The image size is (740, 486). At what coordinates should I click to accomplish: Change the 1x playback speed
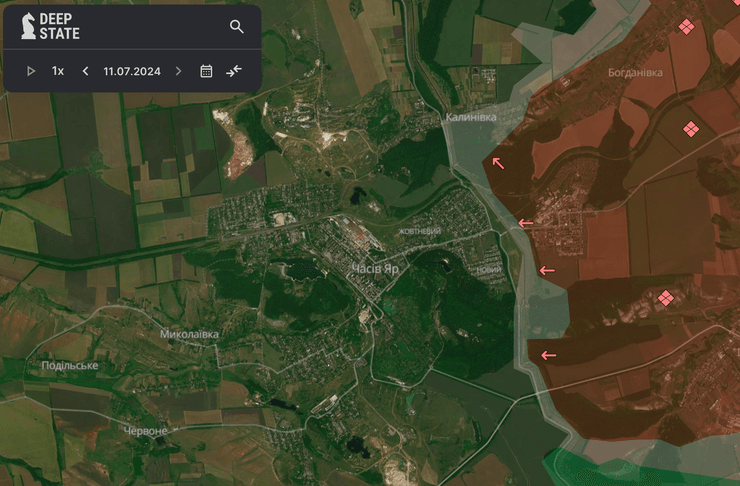58,71
